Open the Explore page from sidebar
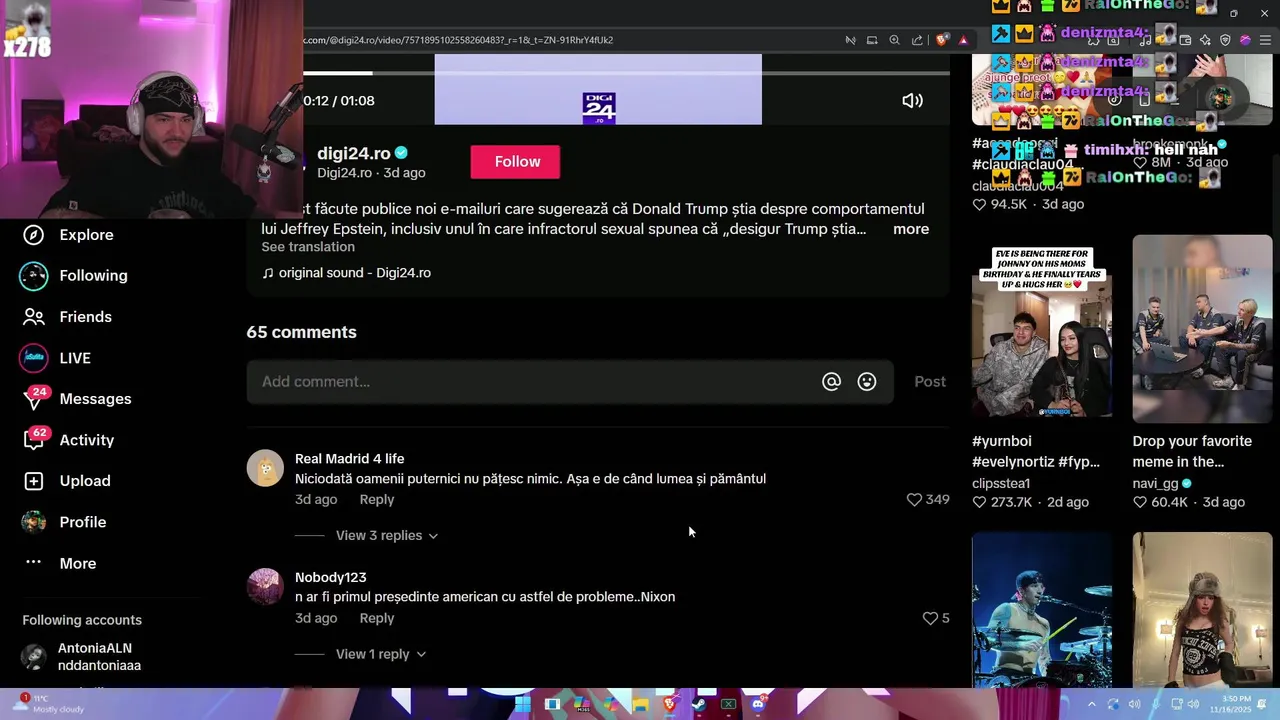 (x=68, y=235)
